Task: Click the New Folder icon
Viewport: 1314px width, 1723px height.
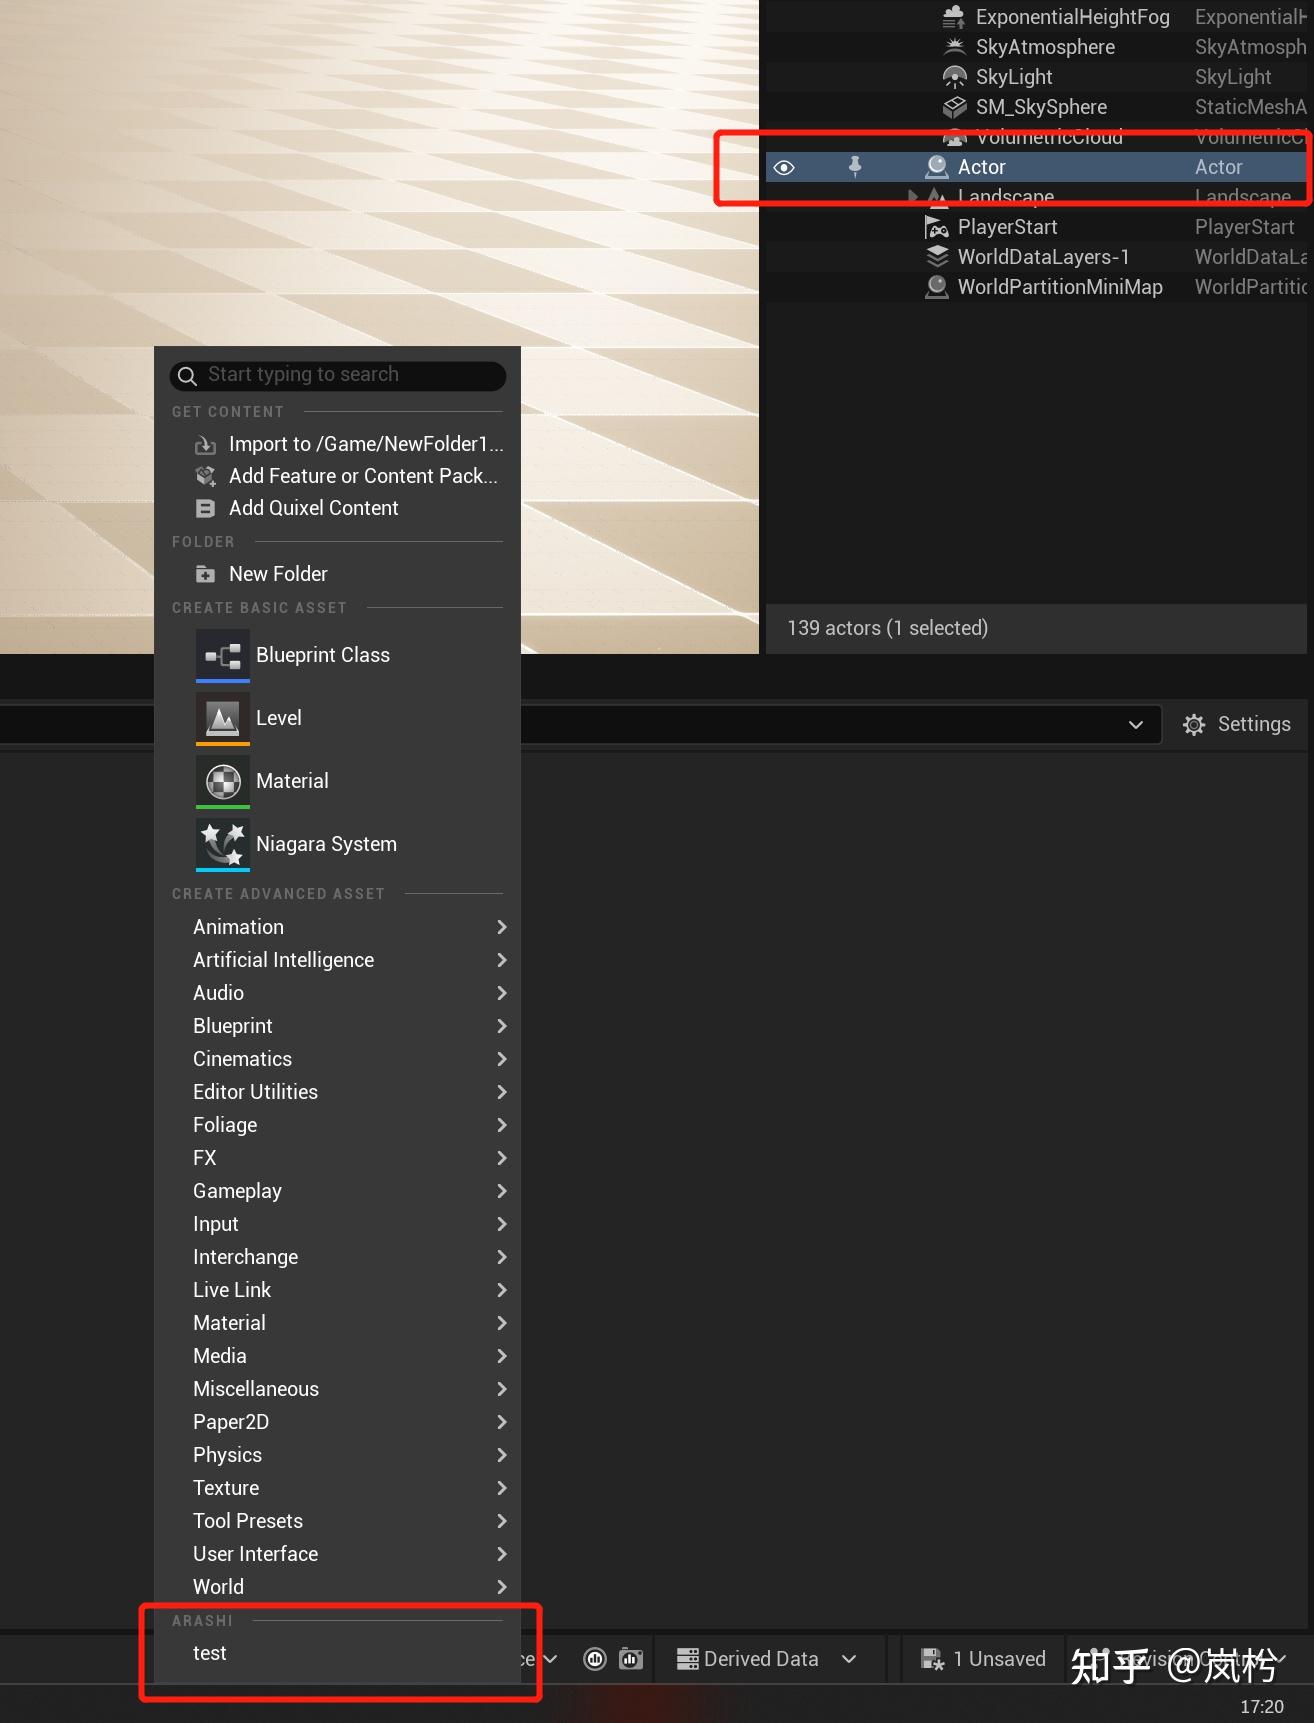Action: click(205, 574)
